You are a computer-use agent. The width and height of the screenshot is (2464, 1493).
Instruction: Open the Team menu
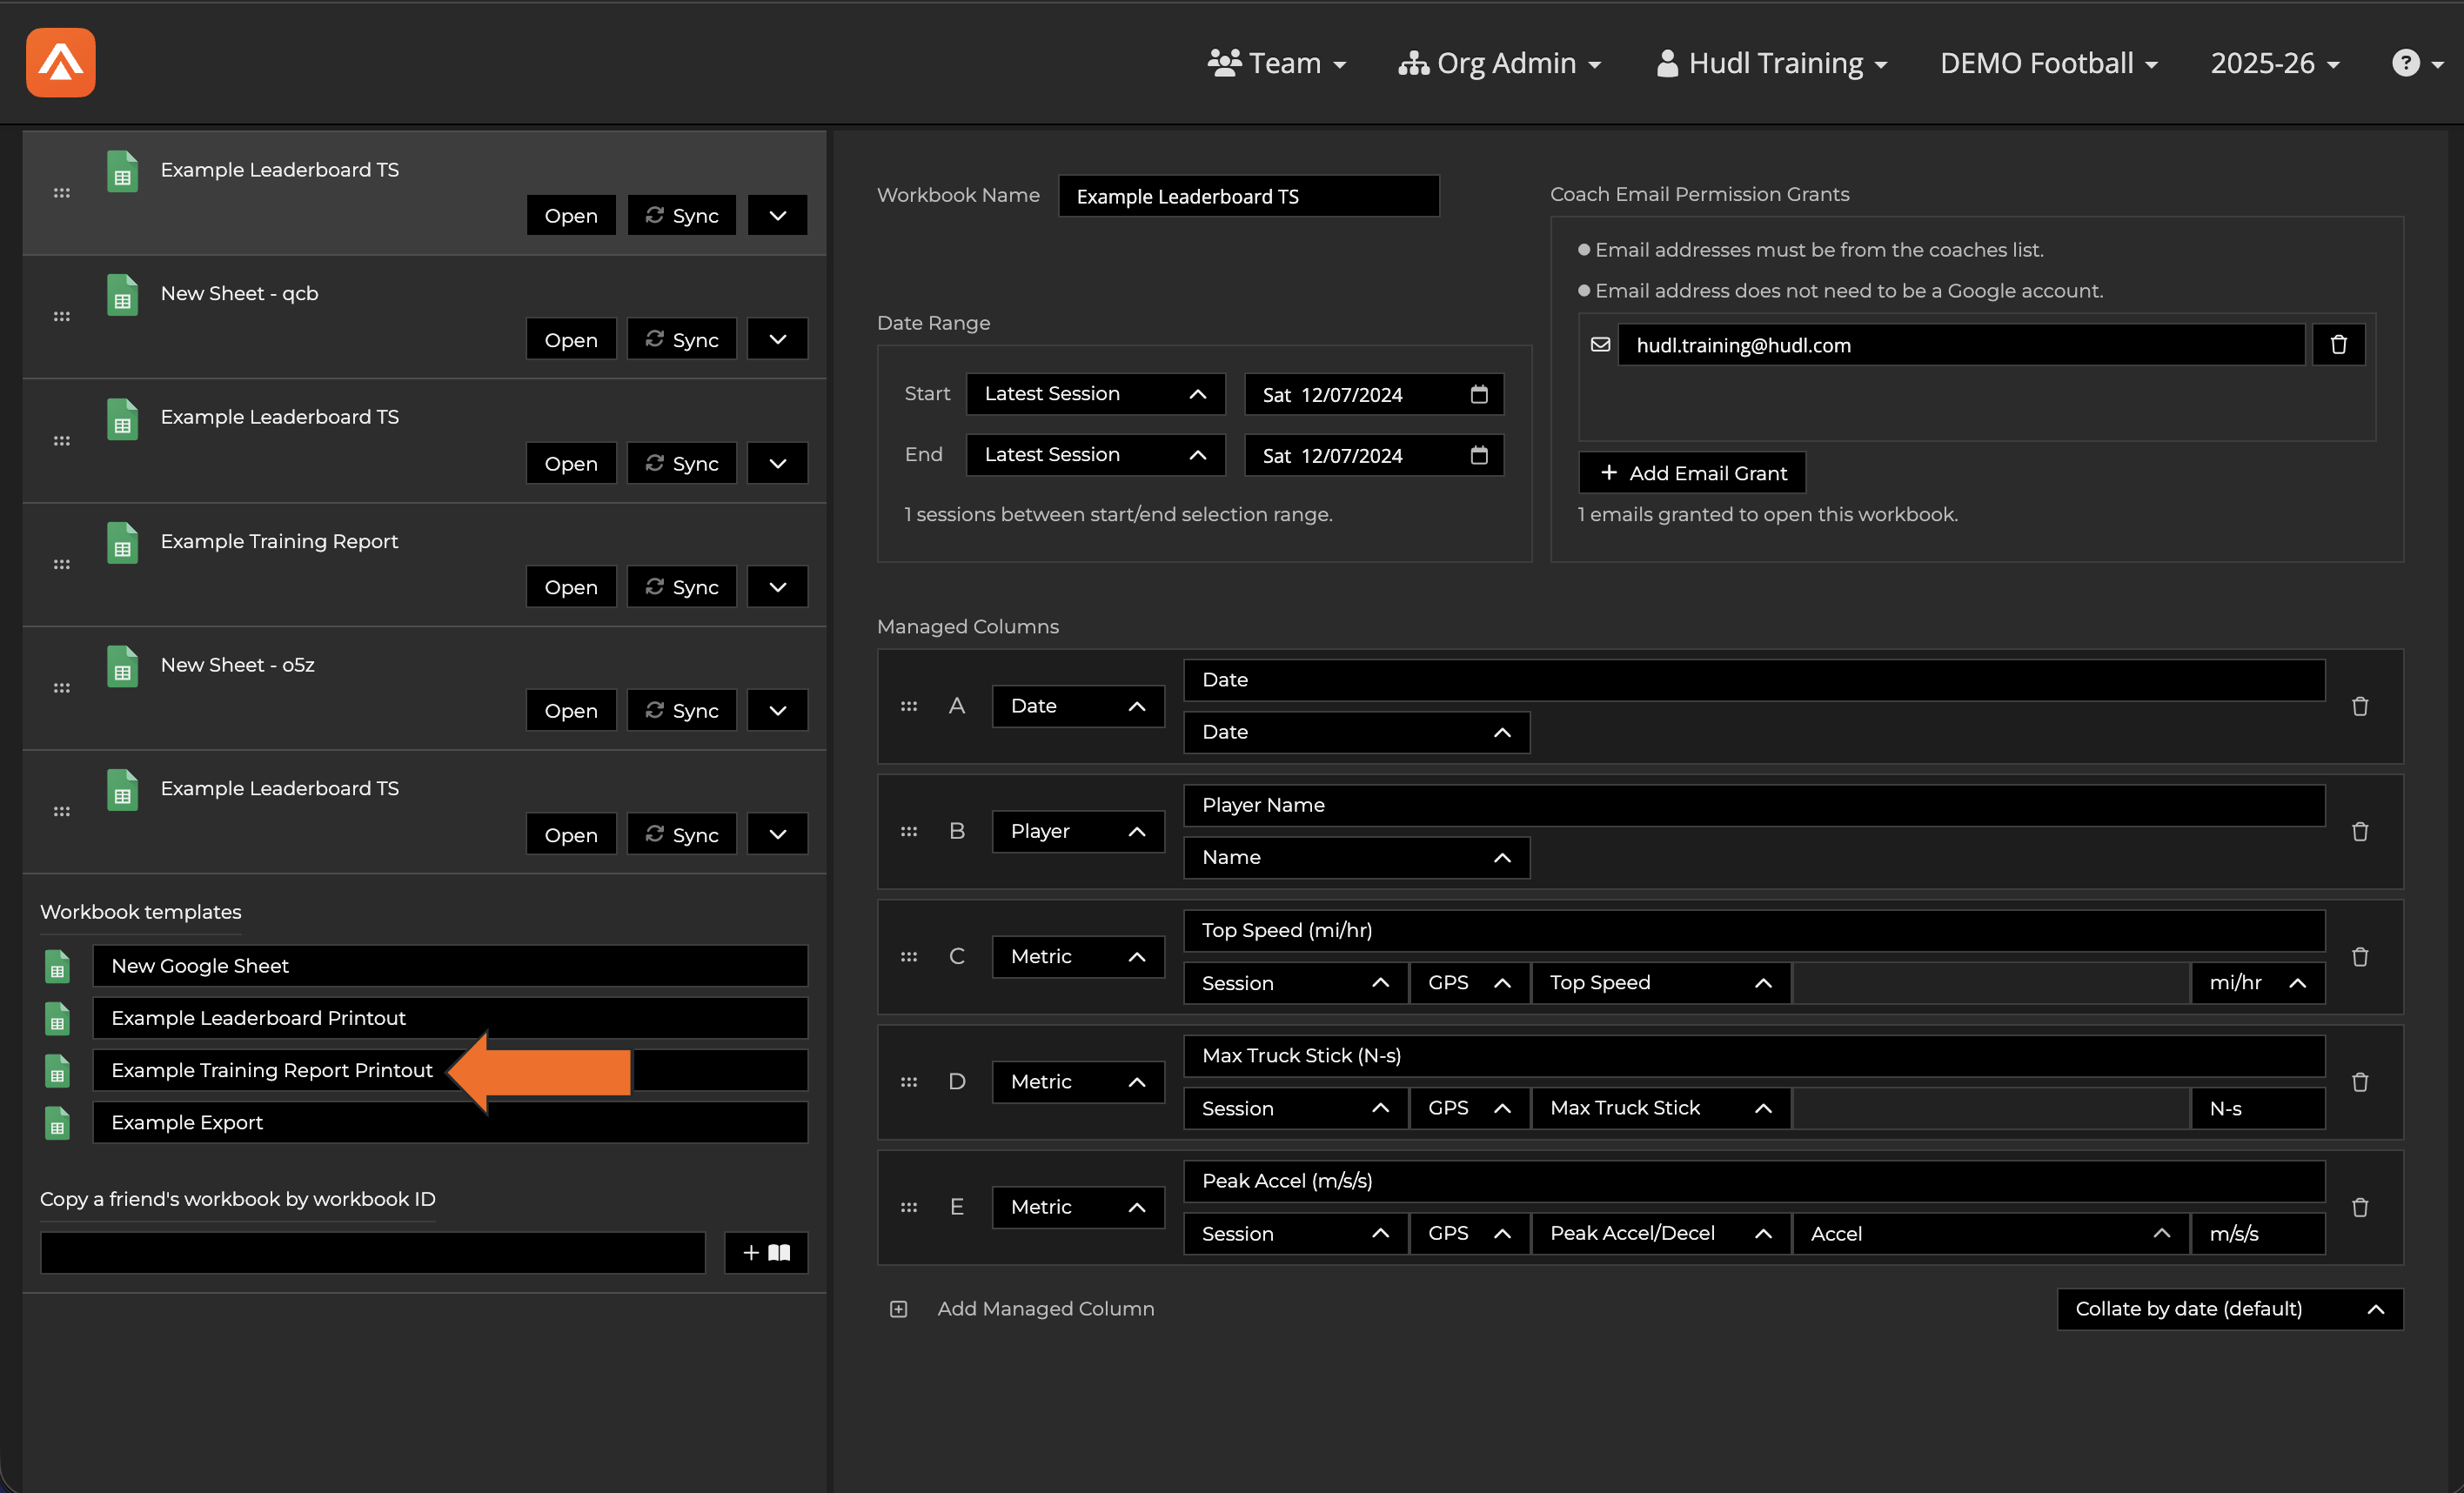pyautogui.click(x=1277, y=63)
